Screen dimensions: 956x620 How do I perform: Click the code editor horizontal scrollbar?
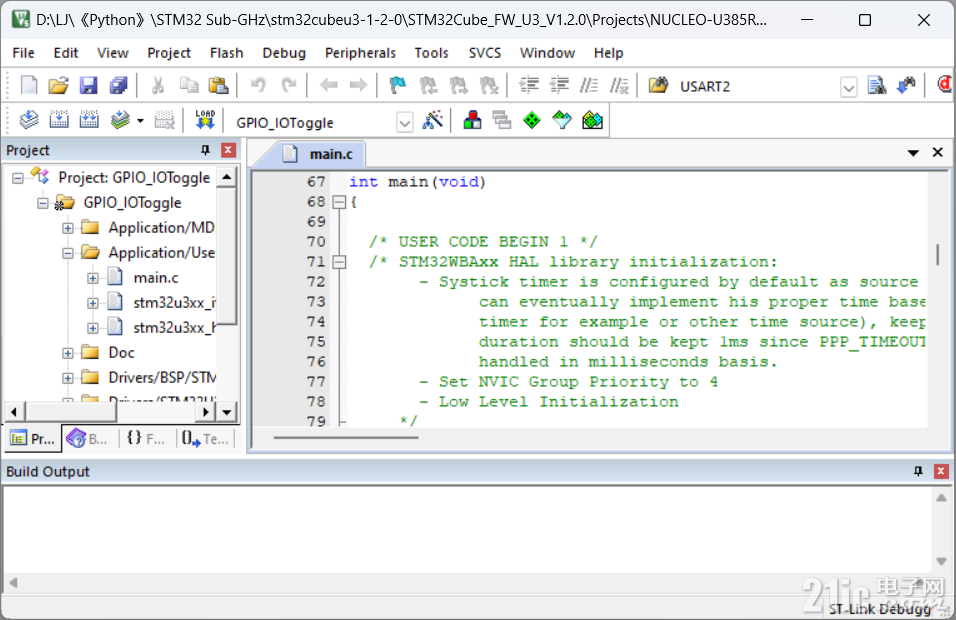(x=346, y=437)
